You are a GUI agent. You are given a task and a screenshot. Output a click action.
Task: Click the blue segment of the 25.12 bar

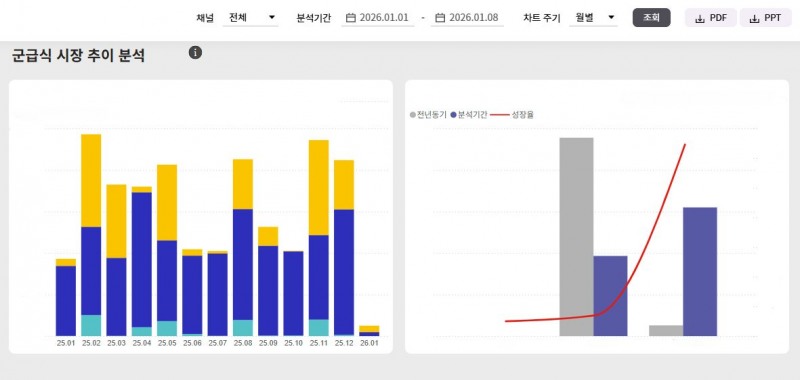click(x=344, y=272)
